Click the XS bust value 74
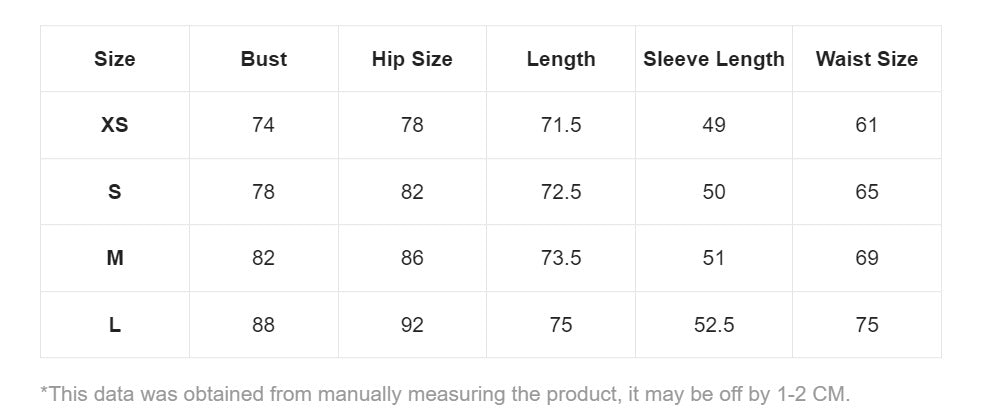 [x=263, y=125]
